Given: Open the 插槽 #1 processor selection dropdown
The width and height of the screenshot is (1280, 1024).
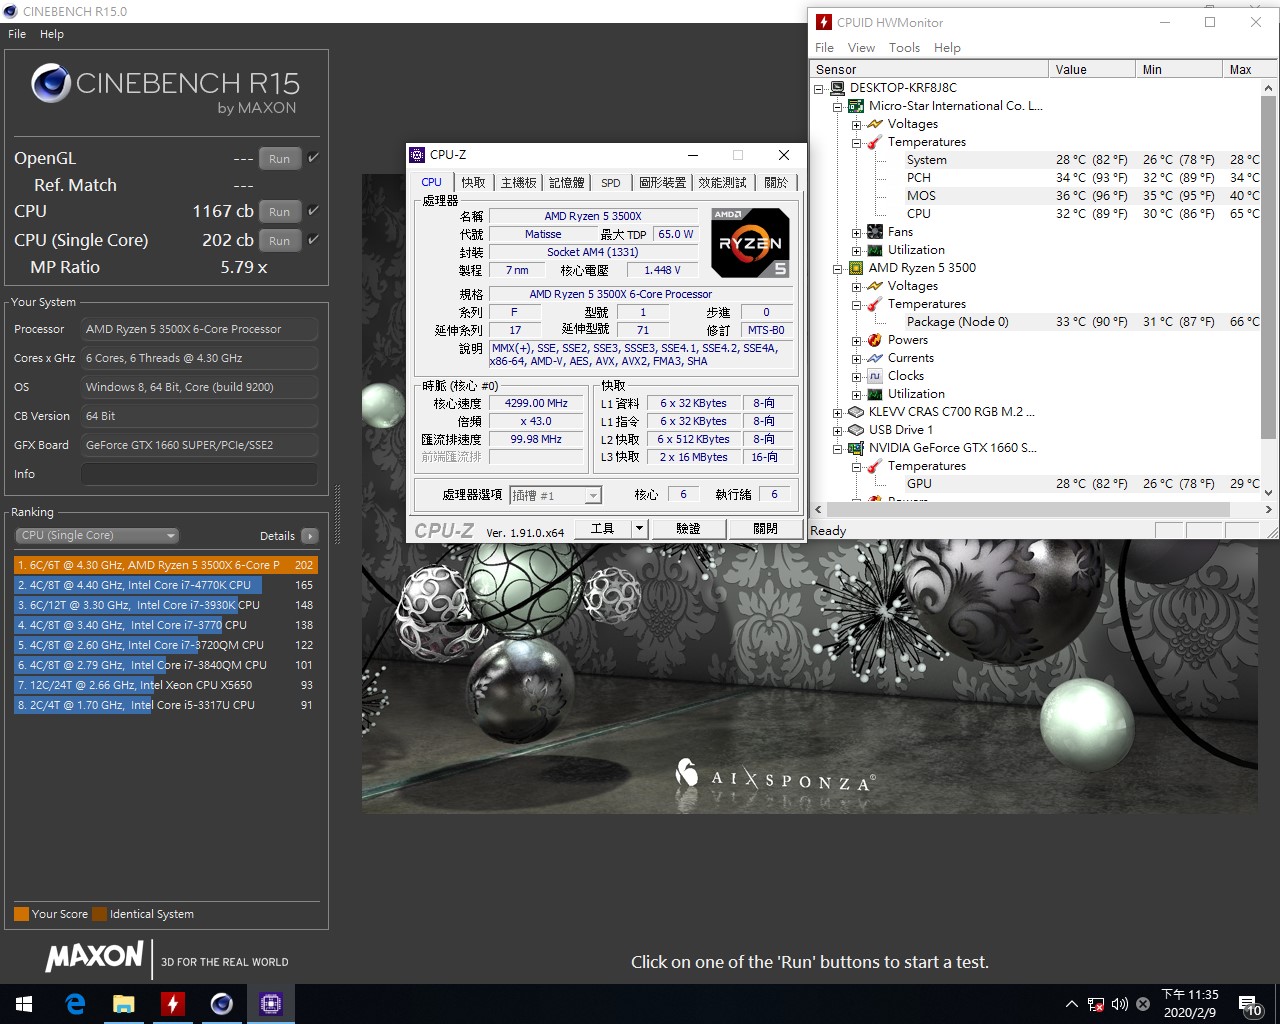Looking at the screenshot, I should pyautogui.click(x=556, y=495).
